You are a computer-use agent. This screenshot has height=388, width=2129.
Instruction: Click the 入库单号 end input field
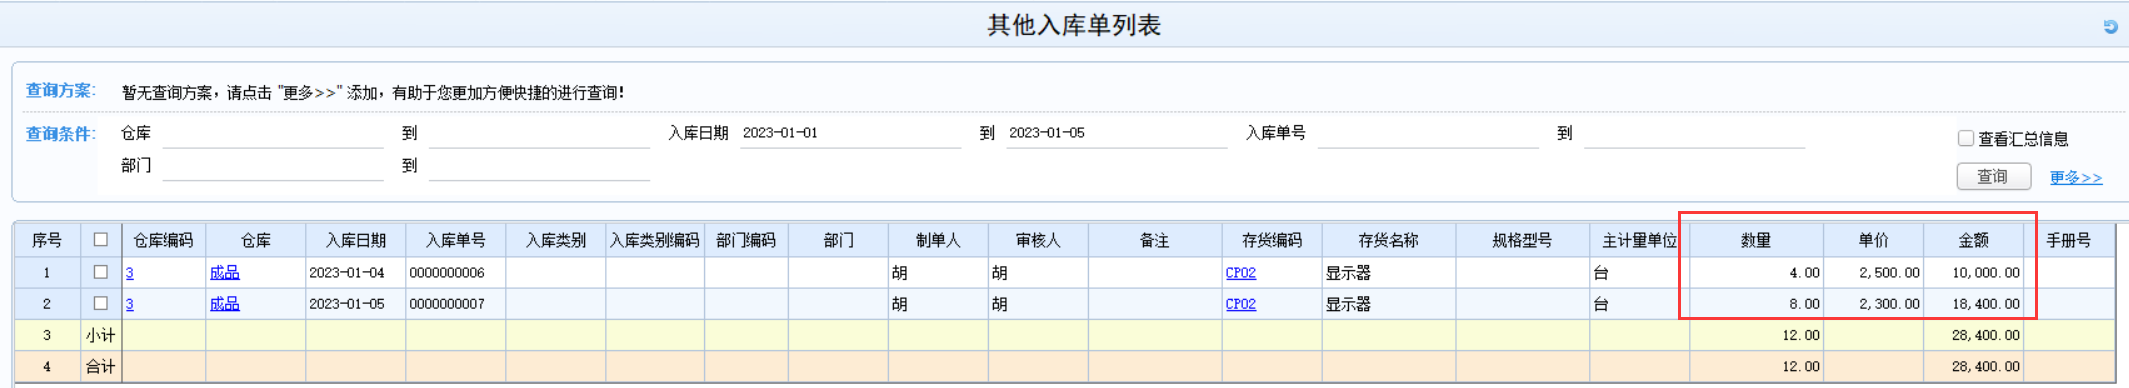pos(1694,134)
